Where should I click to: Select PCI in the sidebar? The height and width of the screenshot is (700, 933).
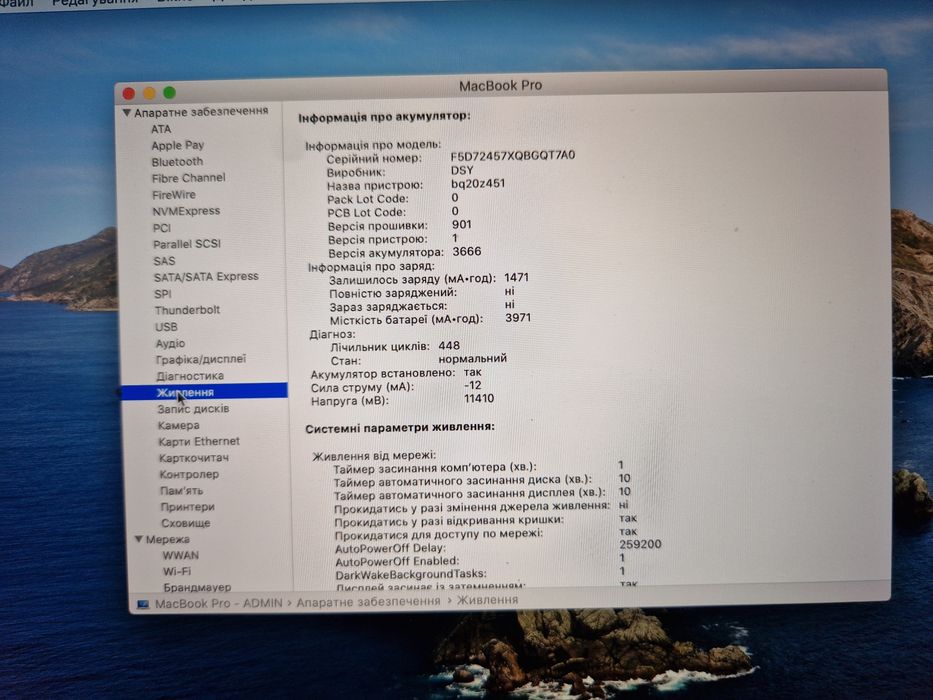point(162,228)
